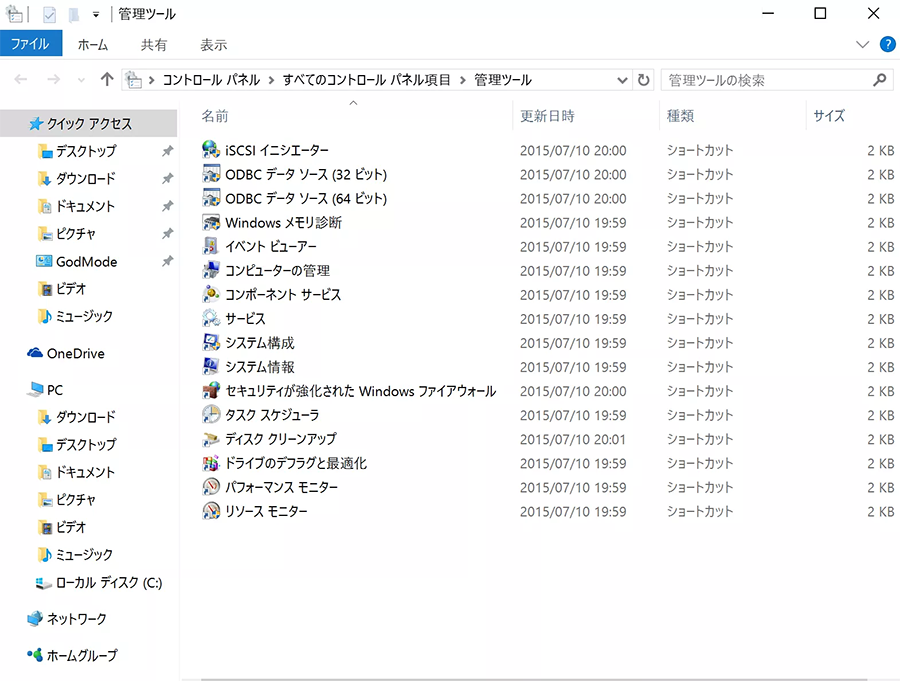
Task: Expand the コントロール パネル breadcrumb chevron
Action: click(271, 80)
